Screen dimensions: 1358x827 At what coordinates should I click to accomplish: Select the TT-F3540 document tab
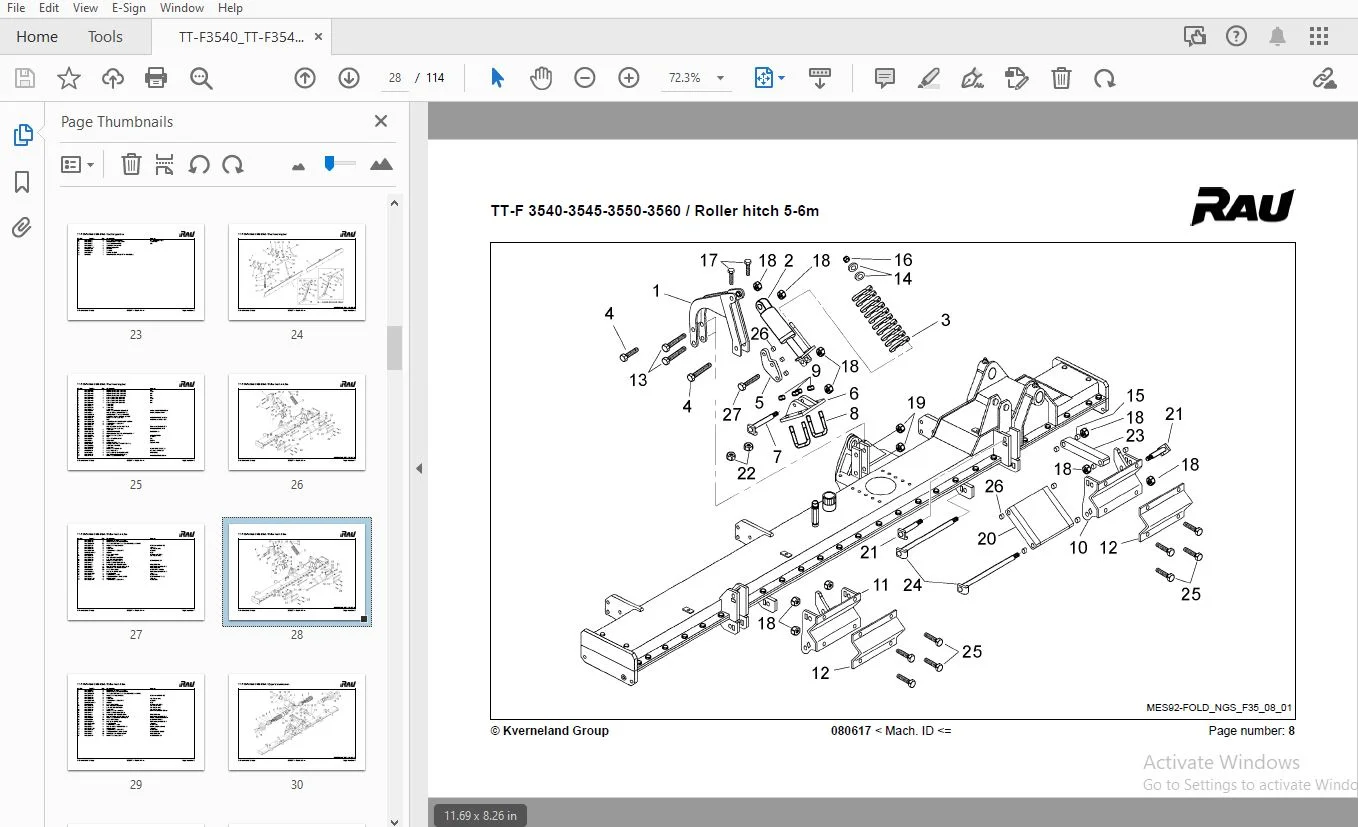point(241,37)
